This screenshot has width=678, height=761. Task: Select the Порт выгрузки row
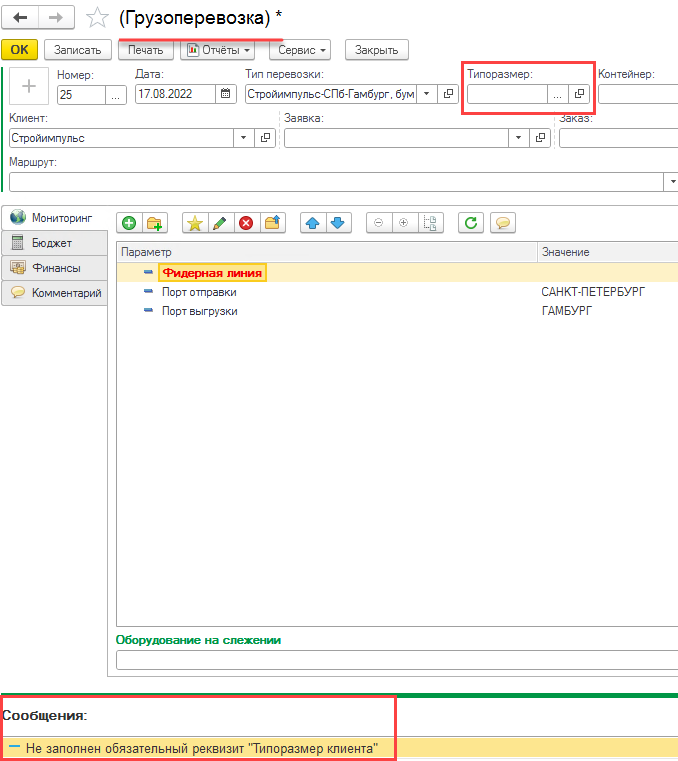[x=397, y=311]
